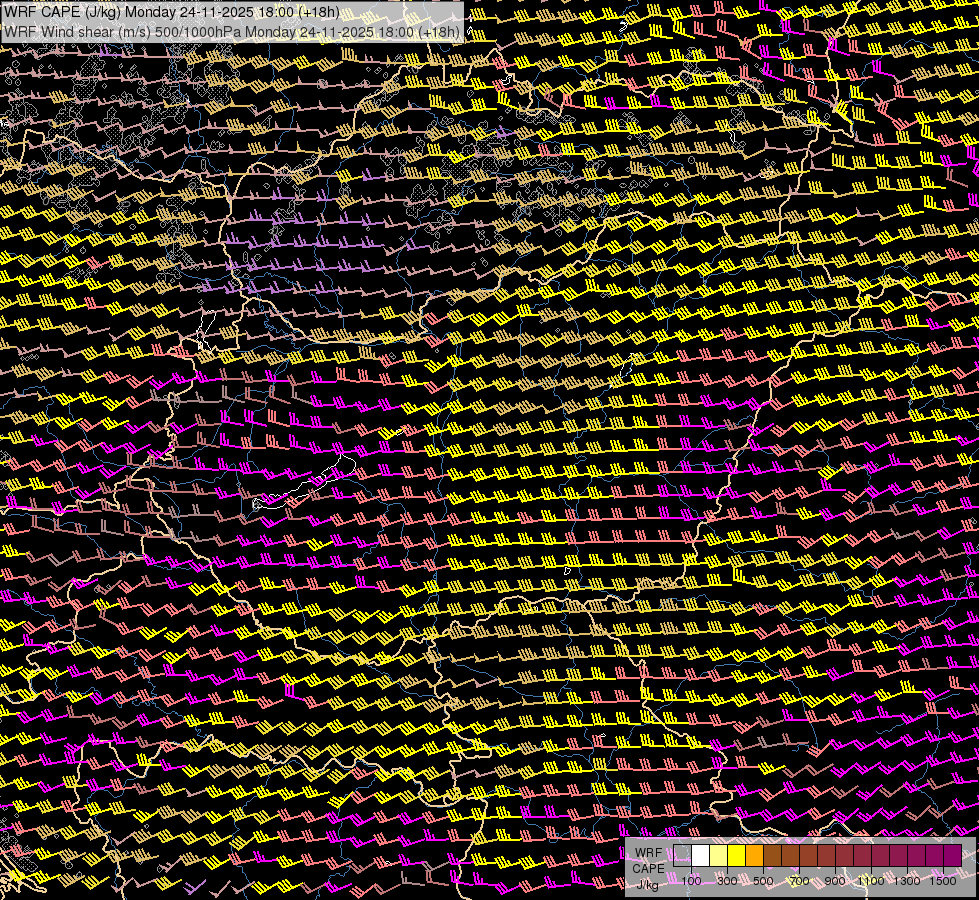Click the 1500 label on the legend
The width and height of the screenshot is (979, 900).
[x=943, y=881]
